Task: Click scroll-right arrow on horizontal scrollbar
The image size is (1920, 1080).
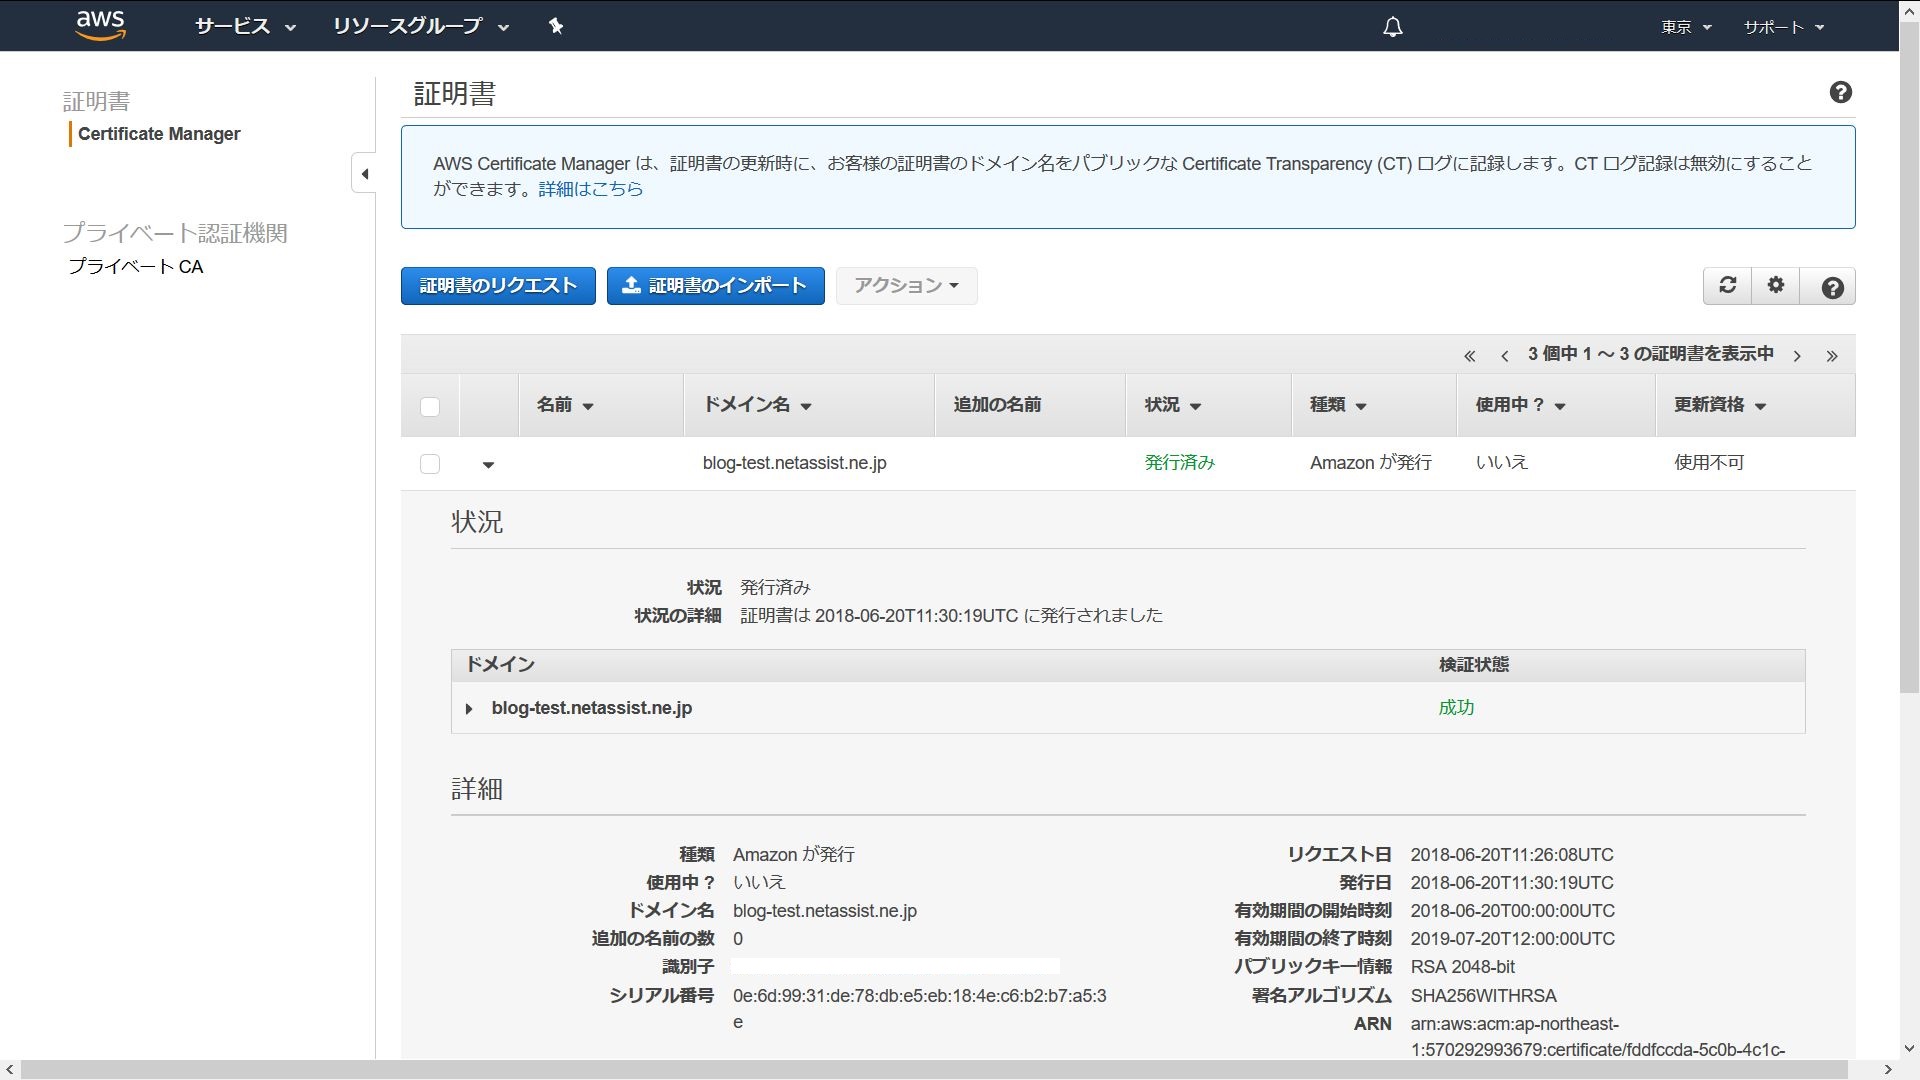Action: (1888, 1070)
